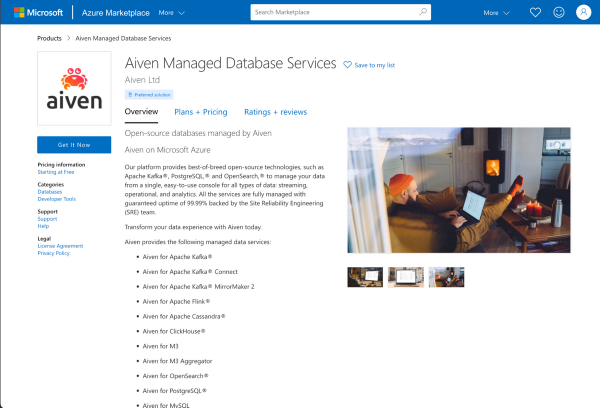Select the third fireplace photo thumbnail
The width and height of the screenshot is (600, 408).
click(x=447, y=277)
